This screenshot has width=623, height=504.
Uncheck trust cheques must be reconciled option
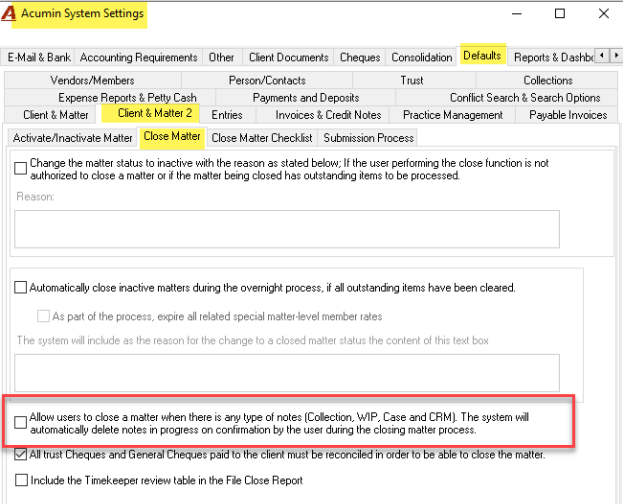coord(21,454)
